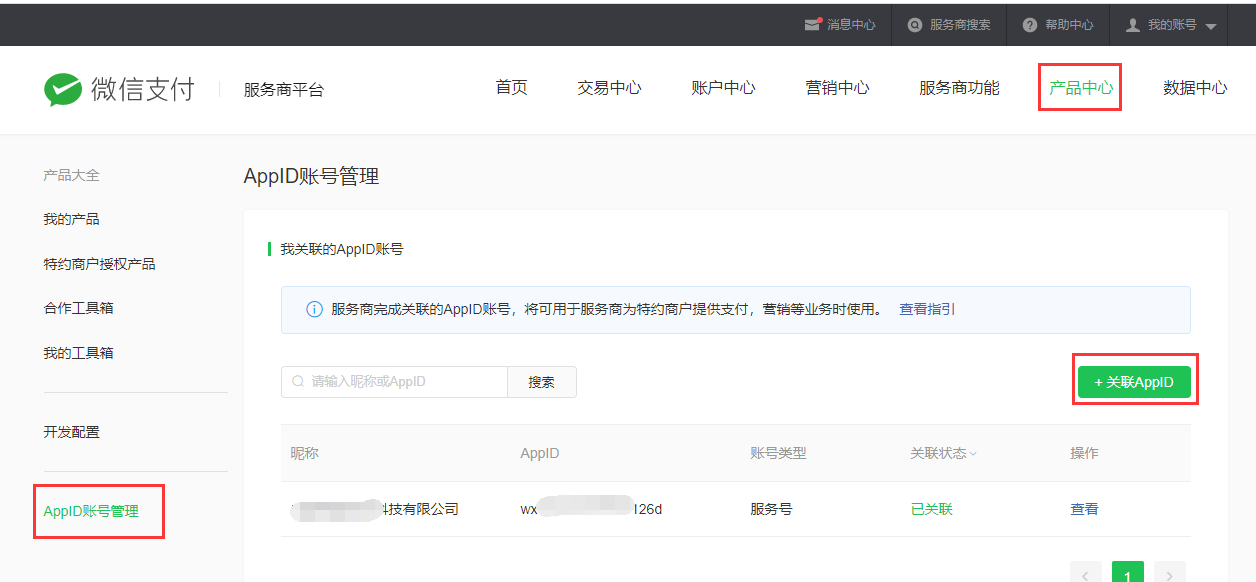Screen dimensions: 1256x582
Task: Click the AppID column header
Action: pos(540,453)
